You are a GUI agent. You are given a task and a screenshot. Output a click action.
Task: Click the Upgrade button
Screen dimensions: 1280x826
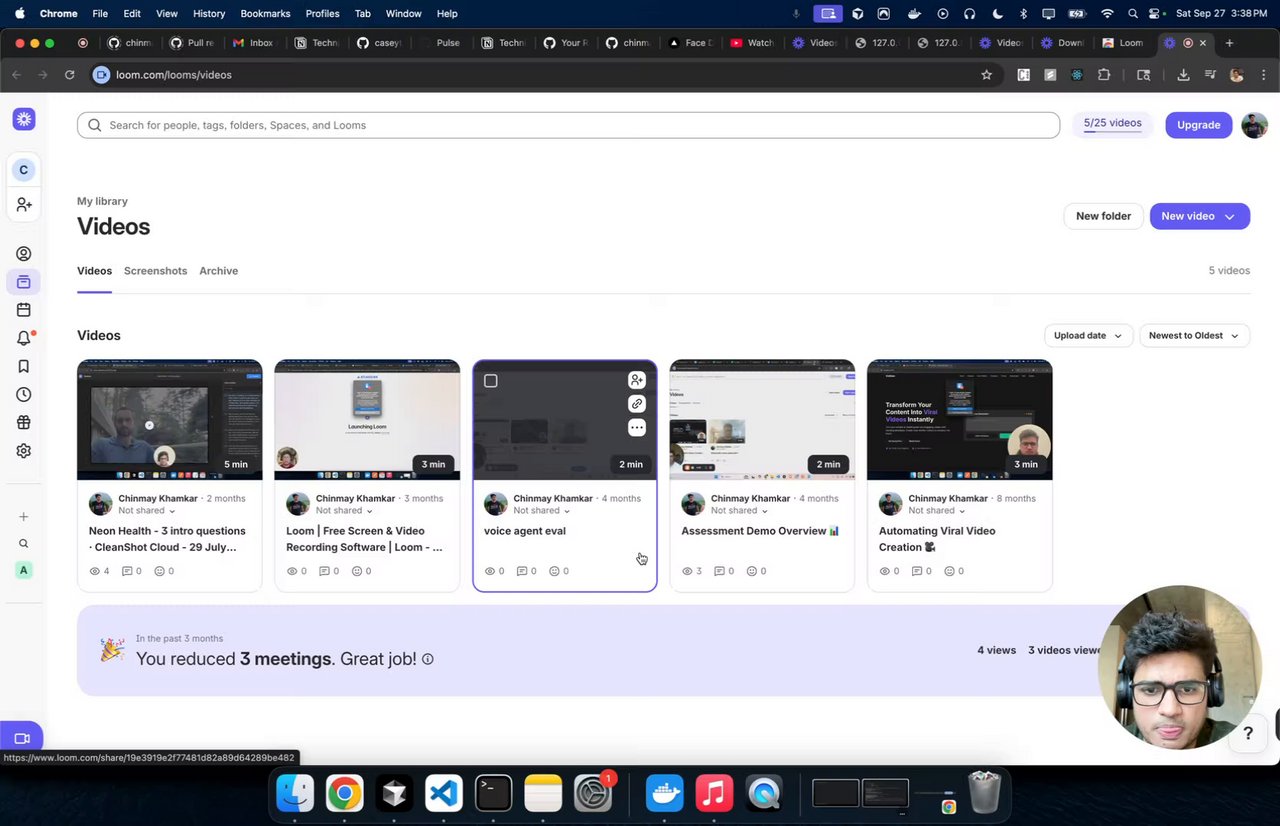[x=1198, y=125]
